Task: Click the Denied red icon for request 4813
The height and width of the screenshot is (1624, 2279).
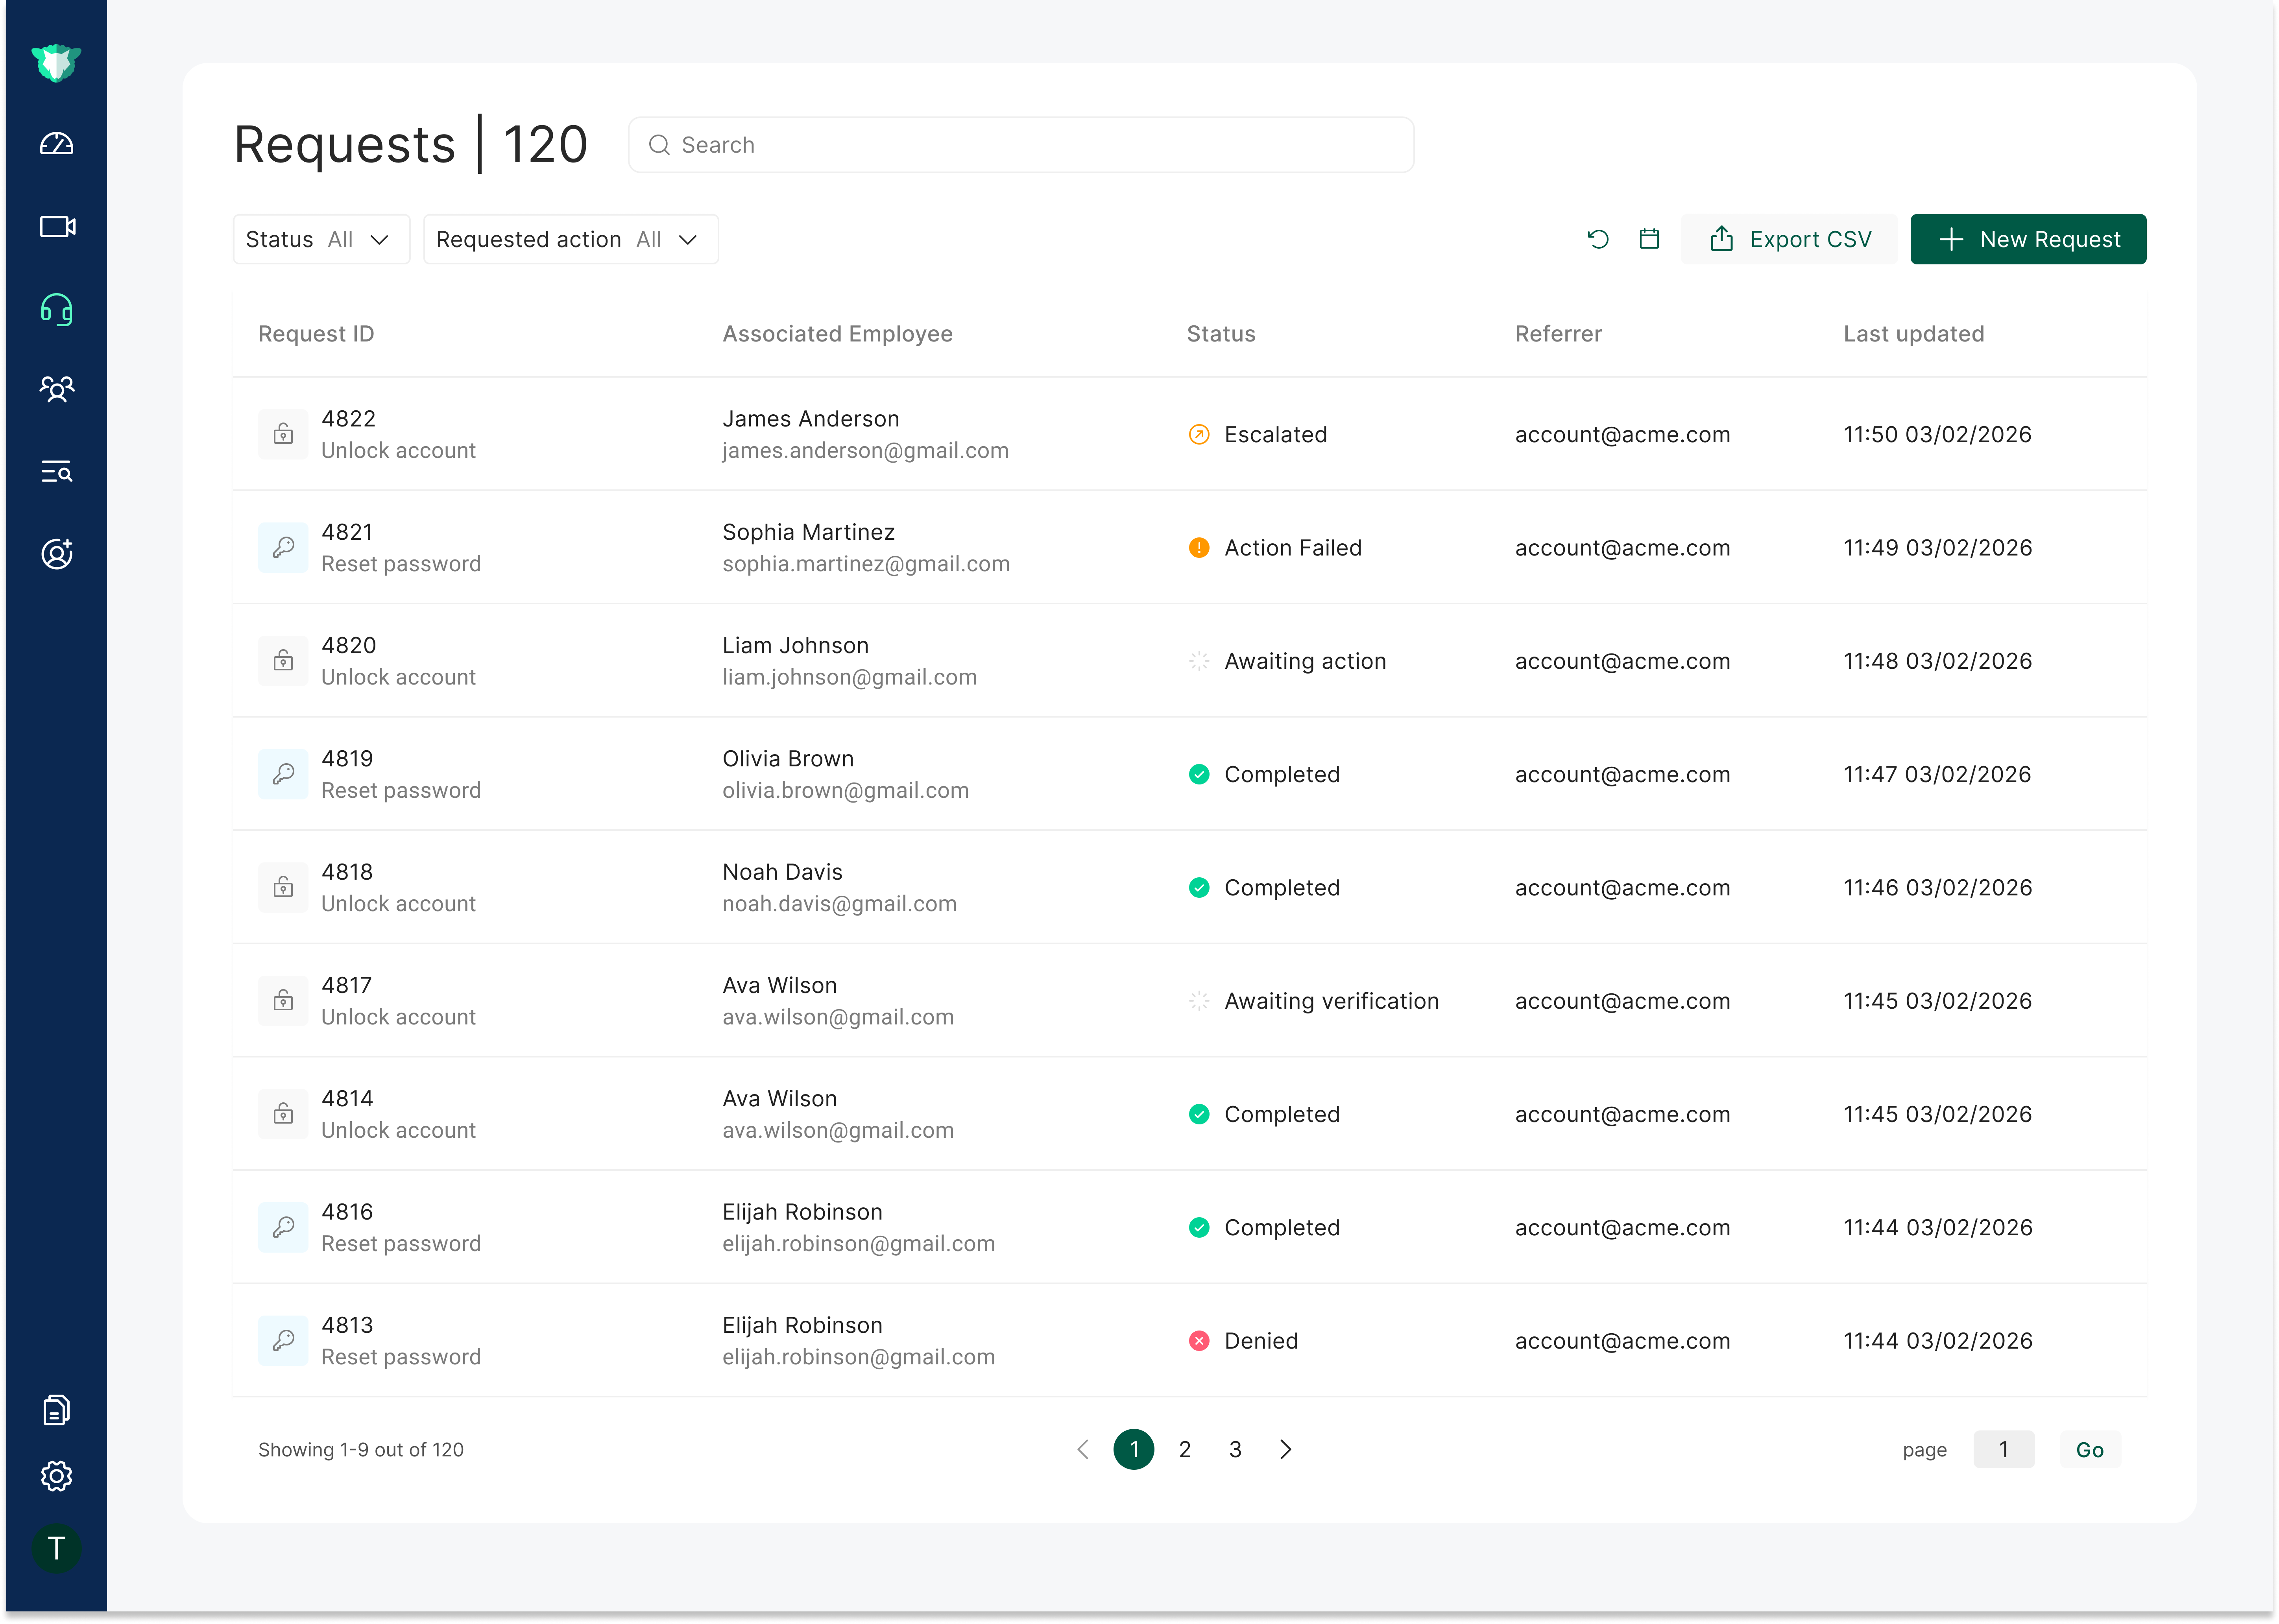Action: [1199, 1341]
